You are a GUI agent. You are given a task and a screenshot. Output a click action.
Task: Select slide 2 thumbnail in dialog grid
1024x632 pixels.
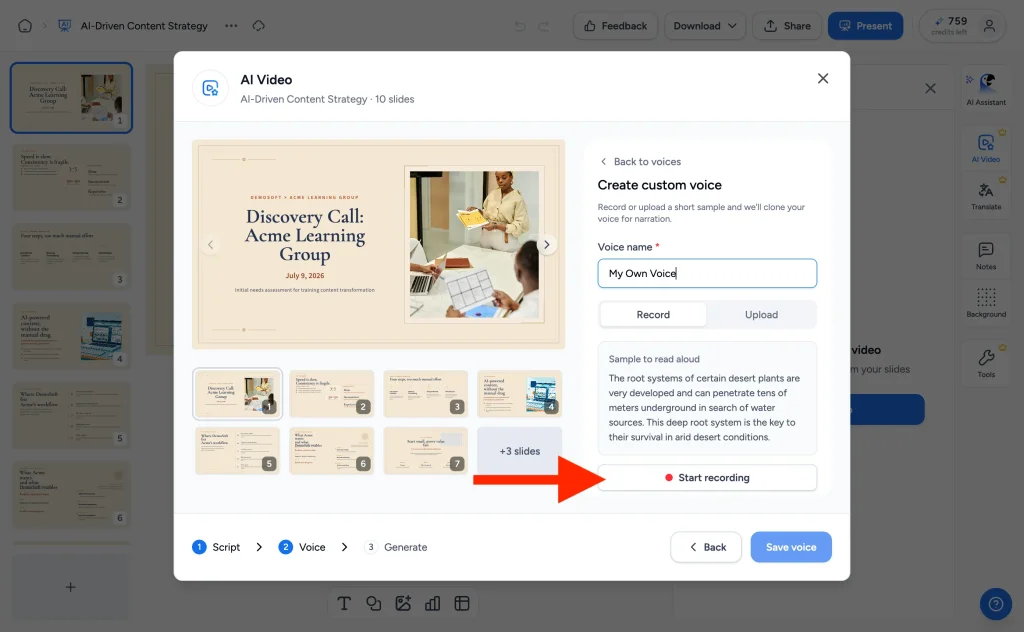[332, 394]
